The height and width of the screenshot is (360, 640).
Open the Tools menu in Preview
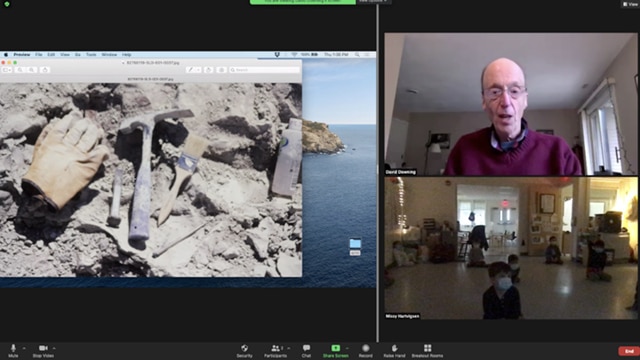click(x=91, y=54)
